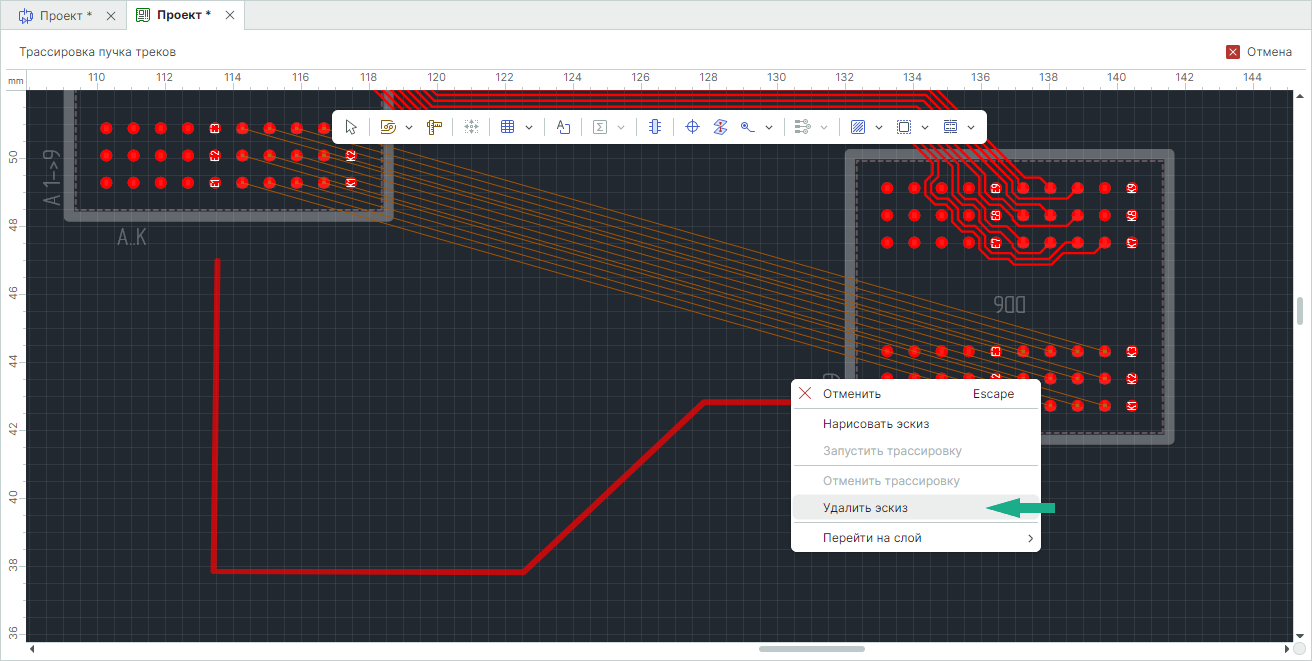Click the track routing tool icon
The image size is (1312, 661).
[x=389, y=127]
